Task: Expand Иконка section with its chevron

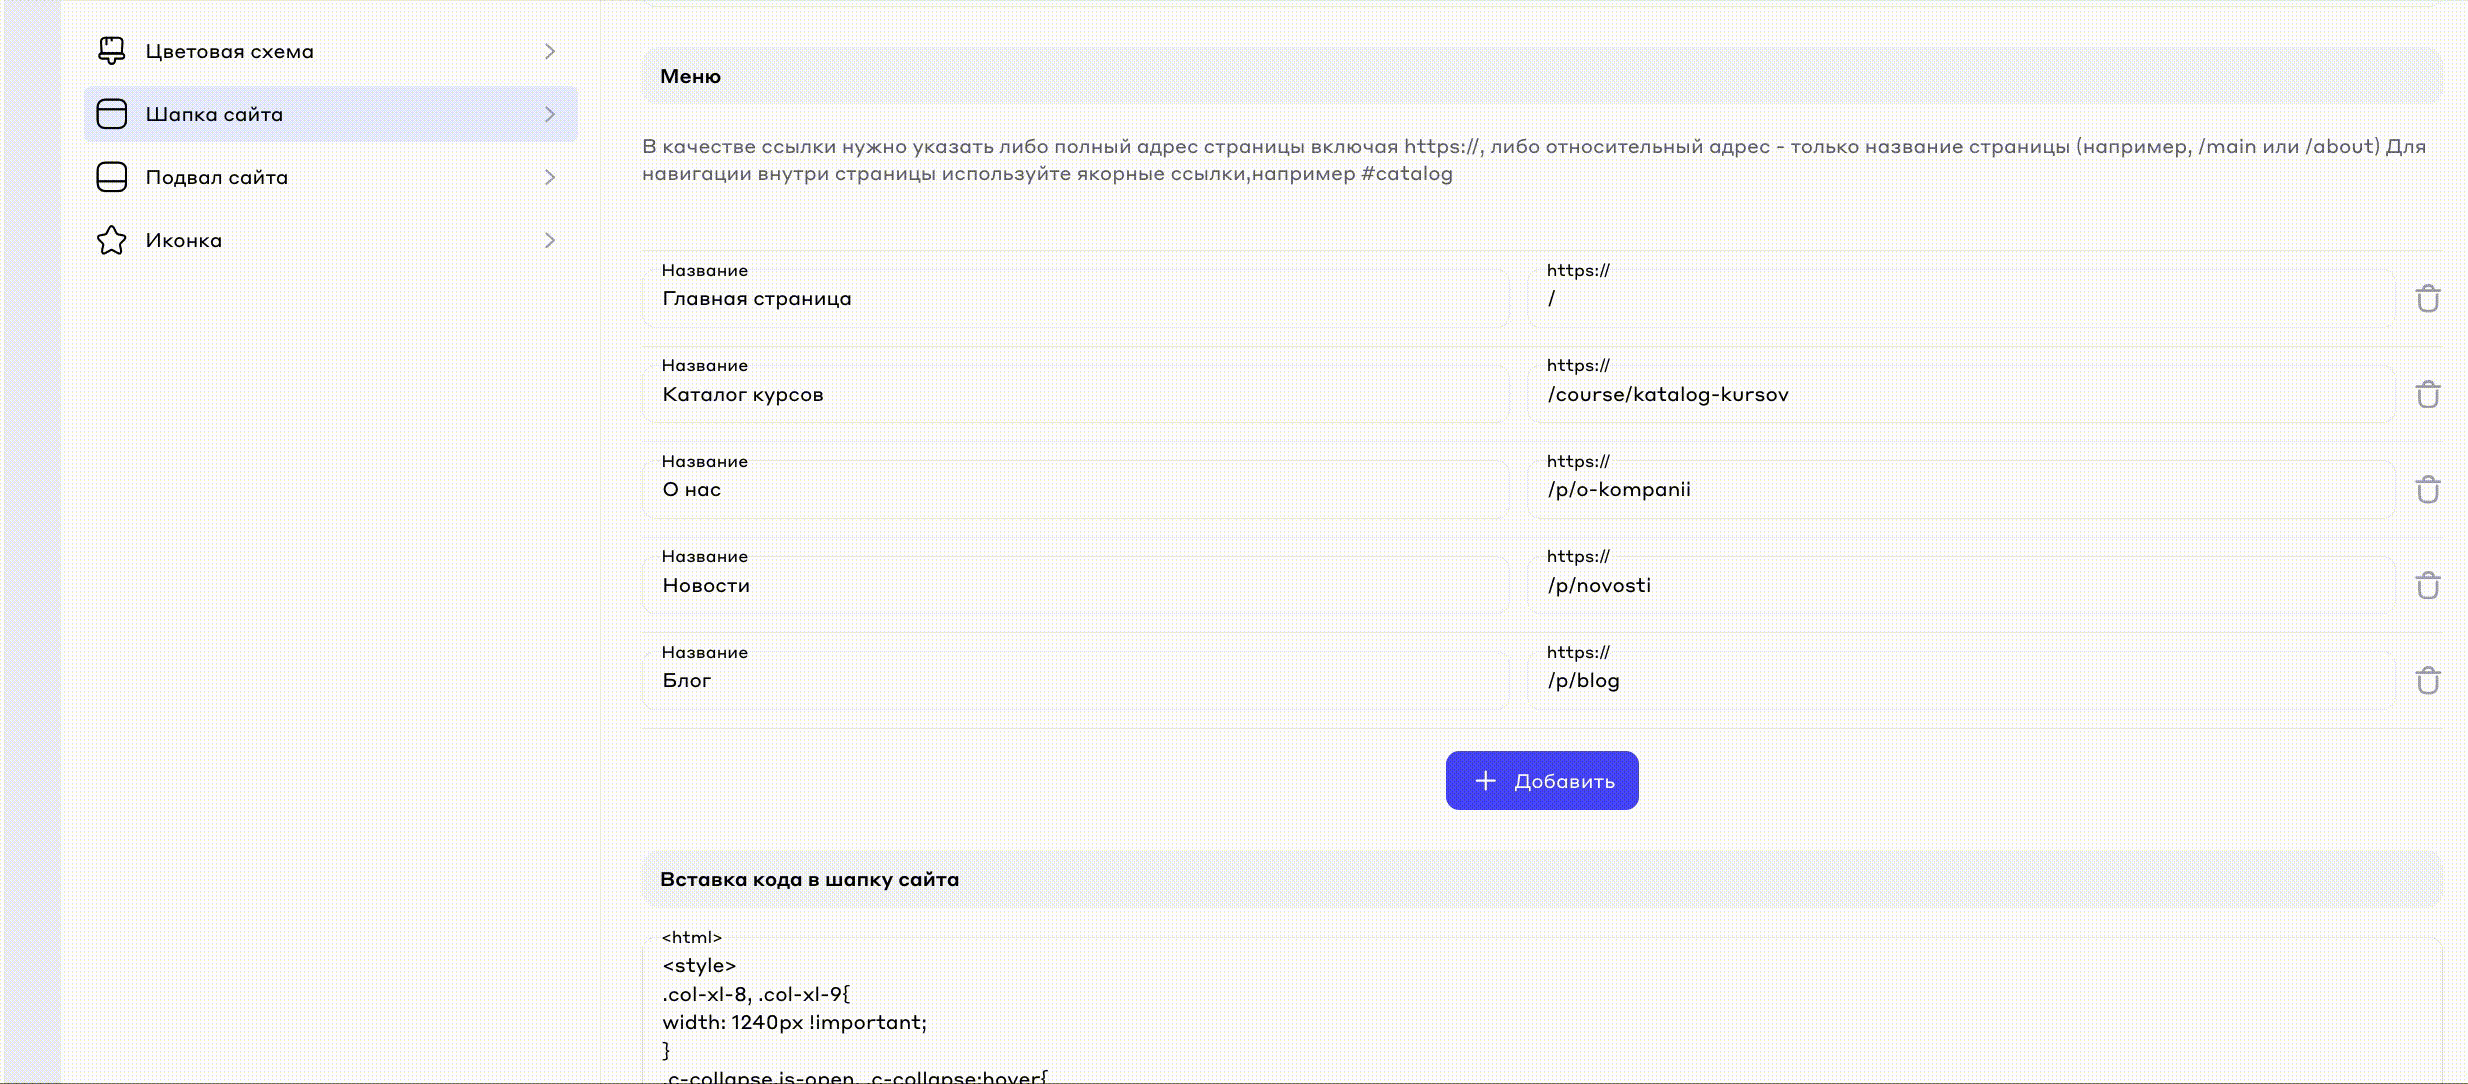Action: (x=549, y=240)
